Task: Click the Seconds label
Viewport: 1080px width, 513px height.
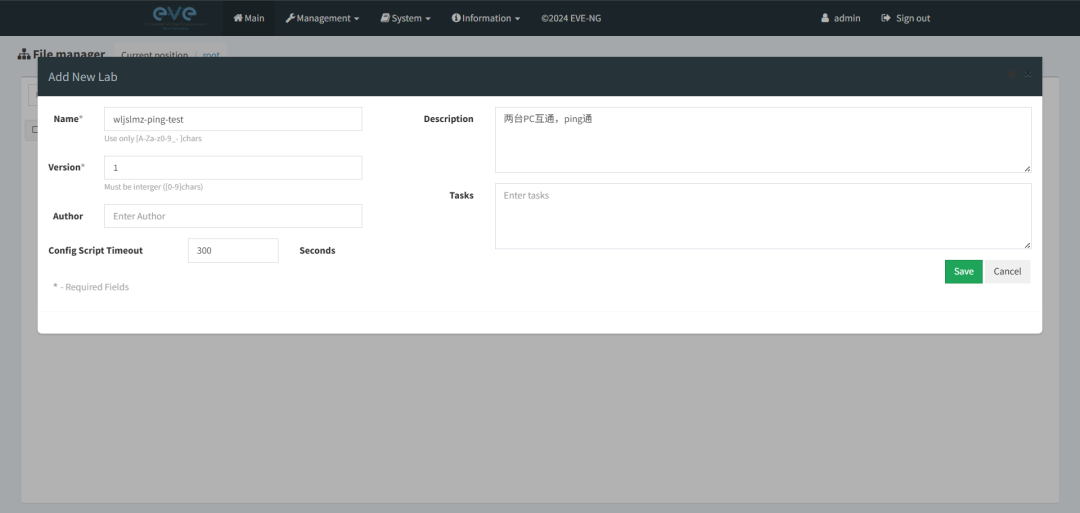Action: [x=318, y=251]
